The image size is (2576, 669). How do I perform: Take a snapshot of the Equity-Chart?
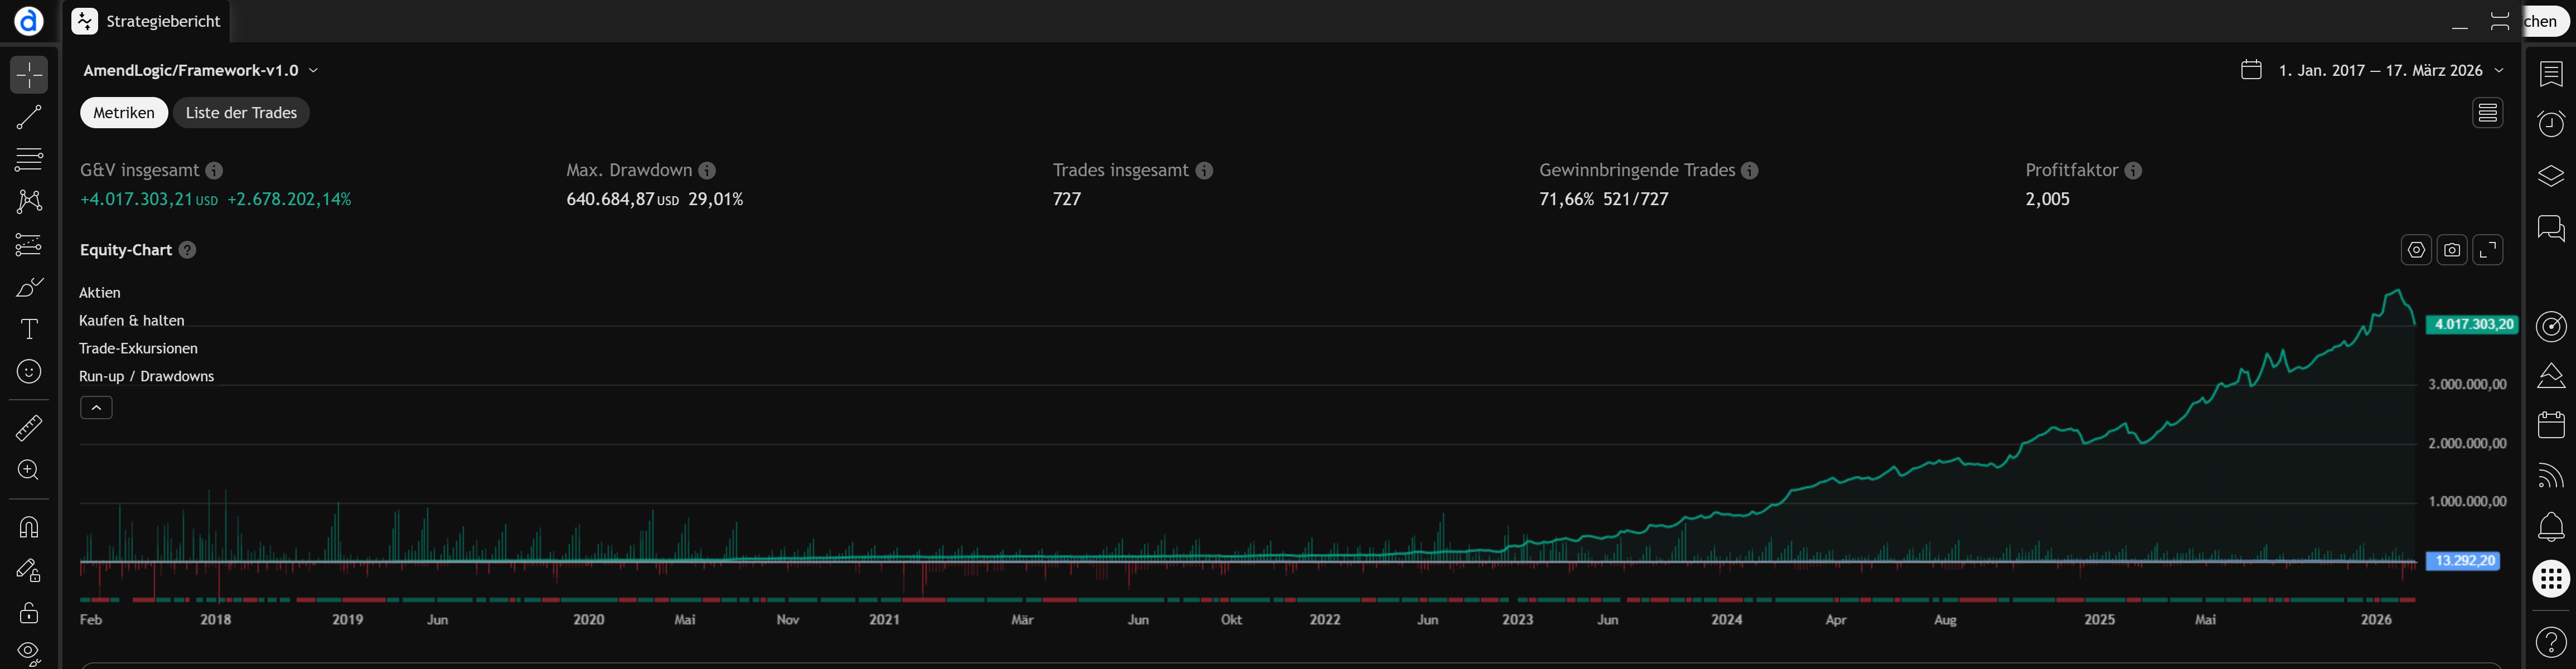pyautogui.click(x=2452, y=250)
